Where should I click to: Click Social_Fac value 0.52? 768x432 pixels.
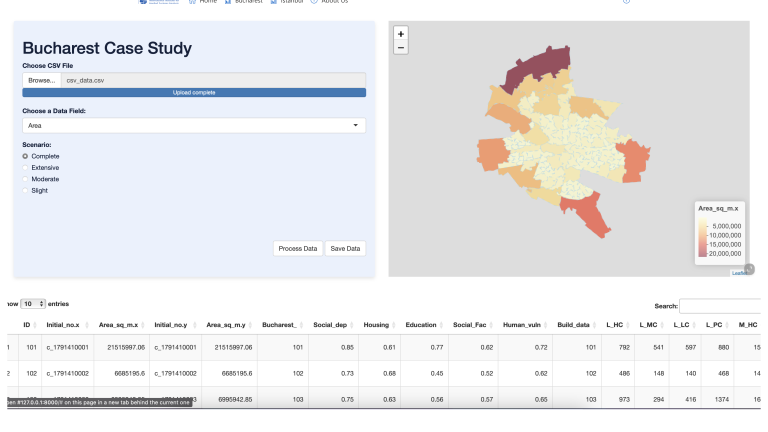[x=487, y=373]
